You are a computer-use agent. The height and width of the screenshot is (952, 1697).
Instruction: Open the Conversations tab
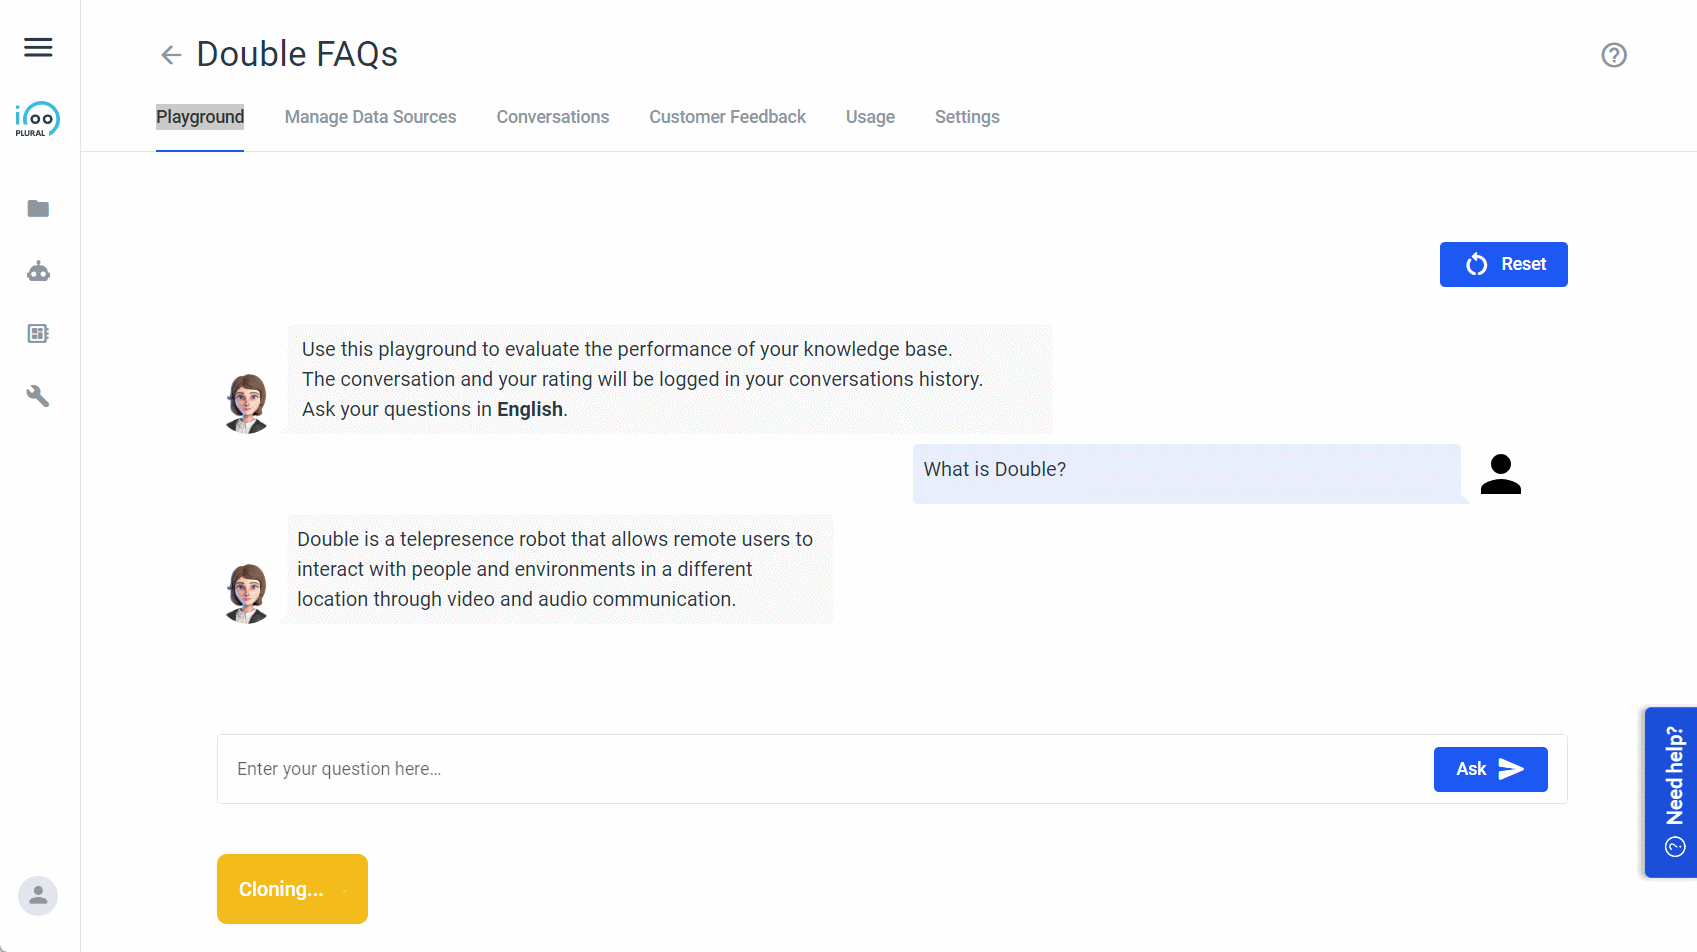pyautogui.click(x=553, y=117)
